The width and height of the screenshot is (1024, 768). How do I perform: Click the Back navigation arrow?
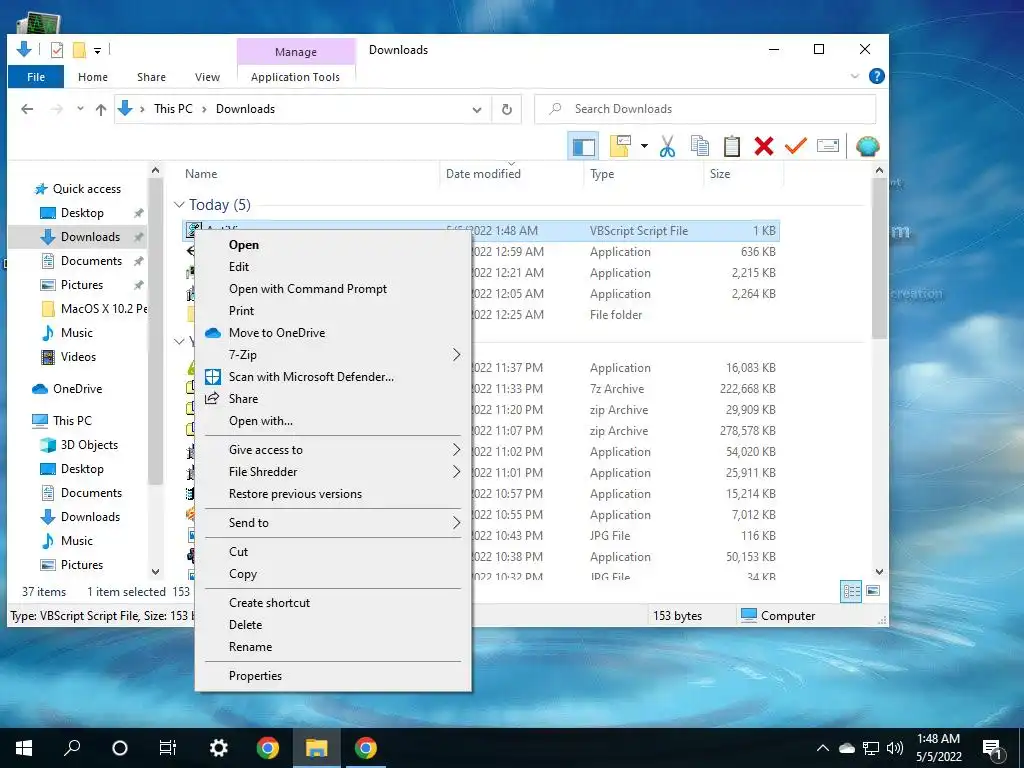click(27, 109)
